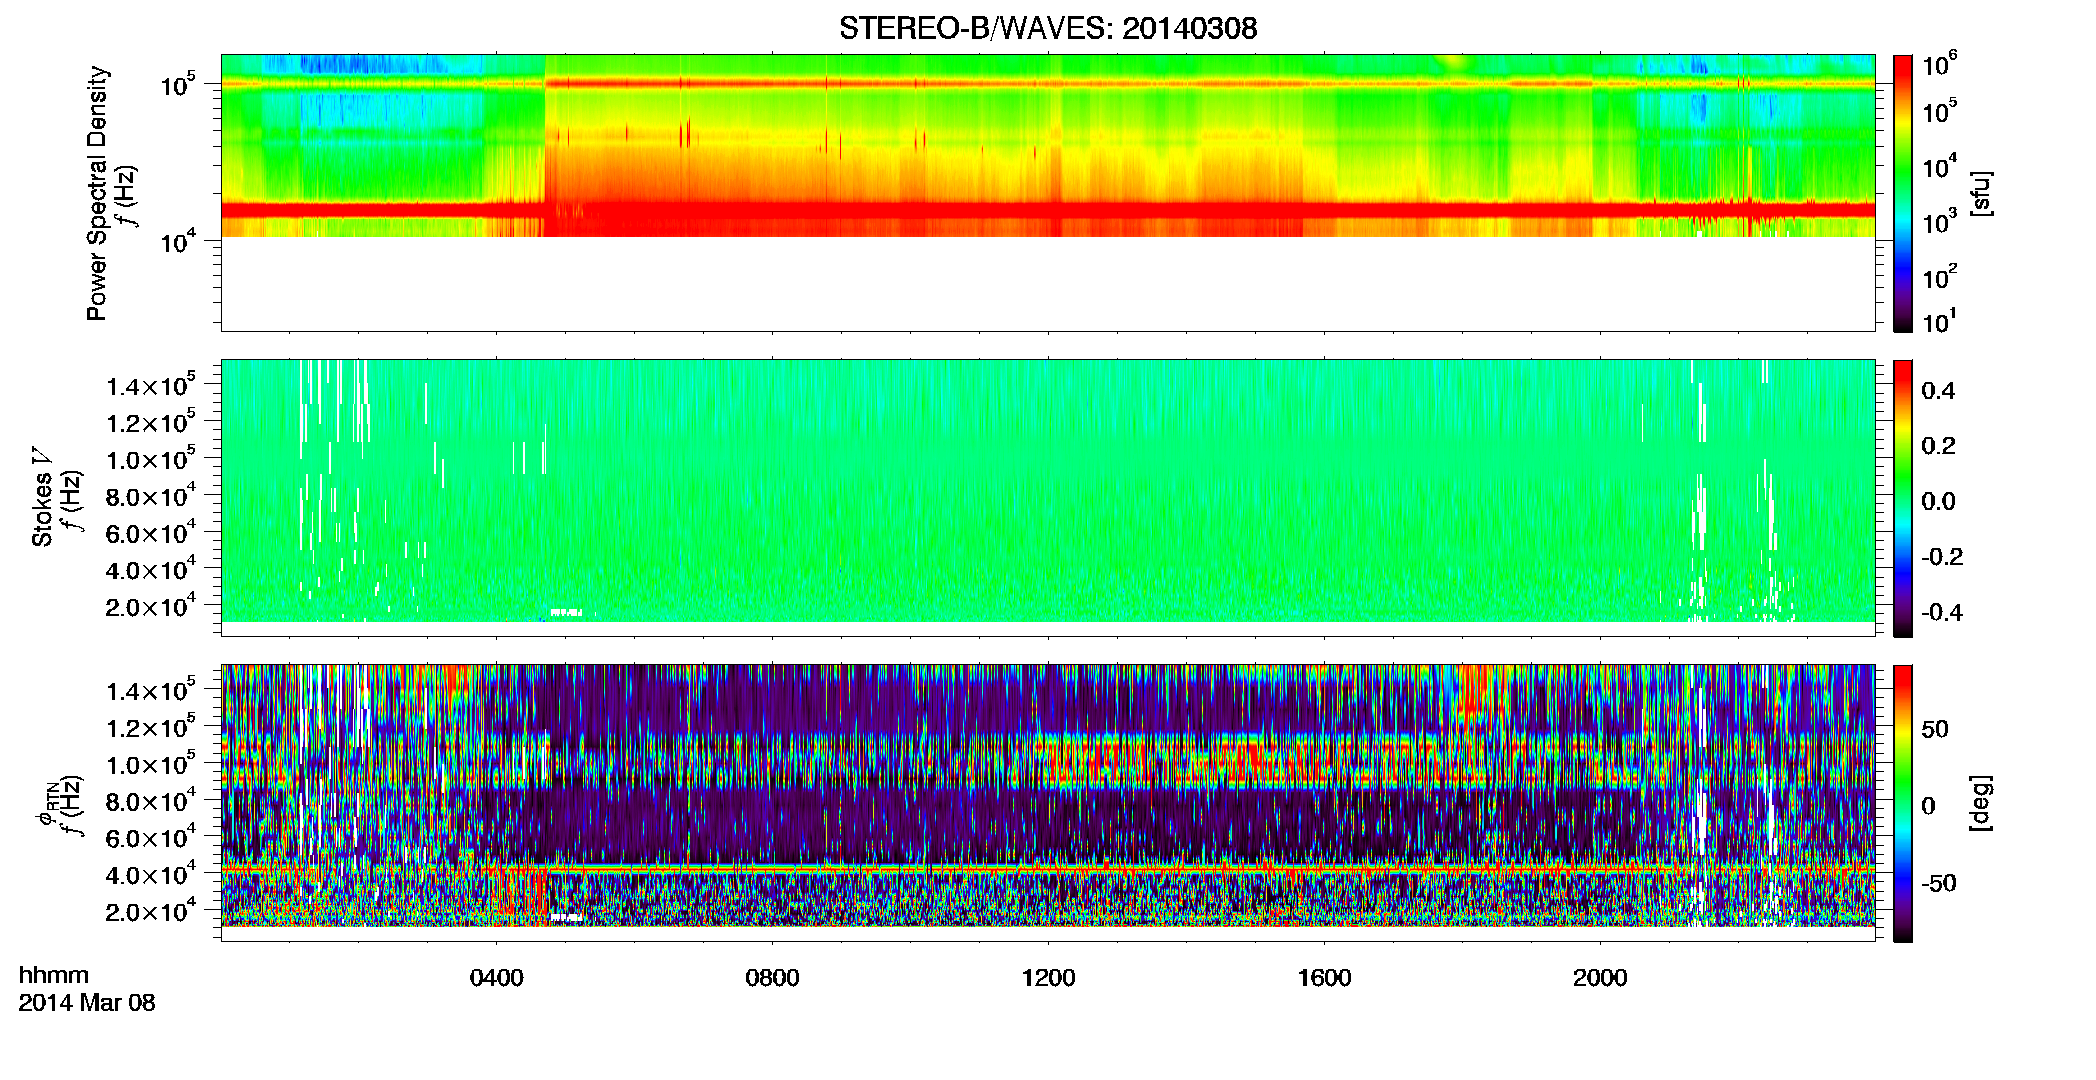Click the φRTN degree colorbar

pos(1903,803)
